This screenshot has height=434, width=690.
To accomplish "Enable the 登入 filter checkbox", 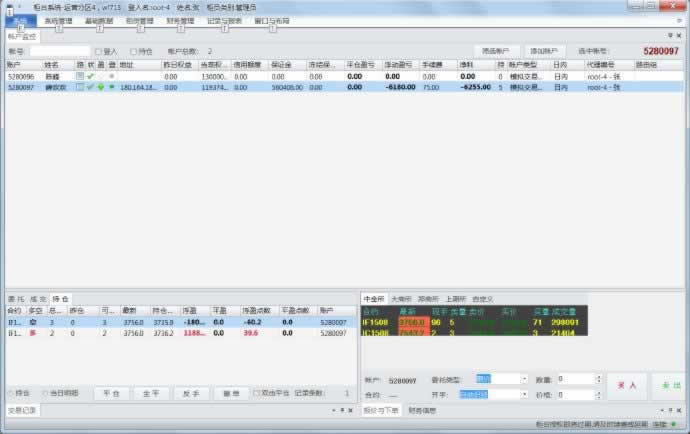I will pos(98,51).
